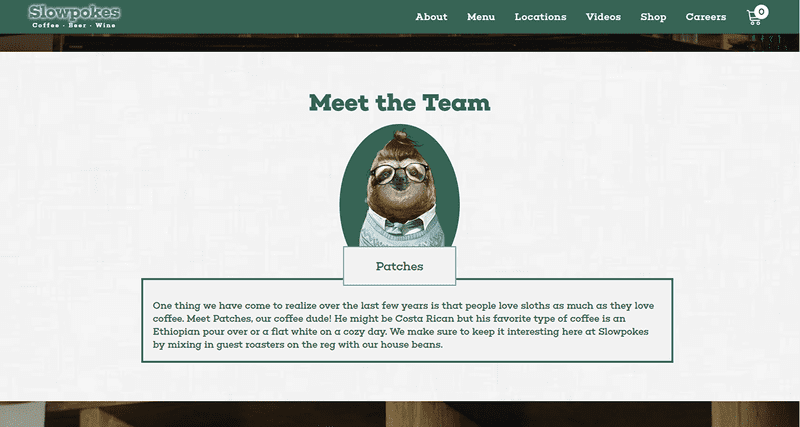800x427 pixels.
Task: Click the Patches name tag
Action: (x=399, y=266)
